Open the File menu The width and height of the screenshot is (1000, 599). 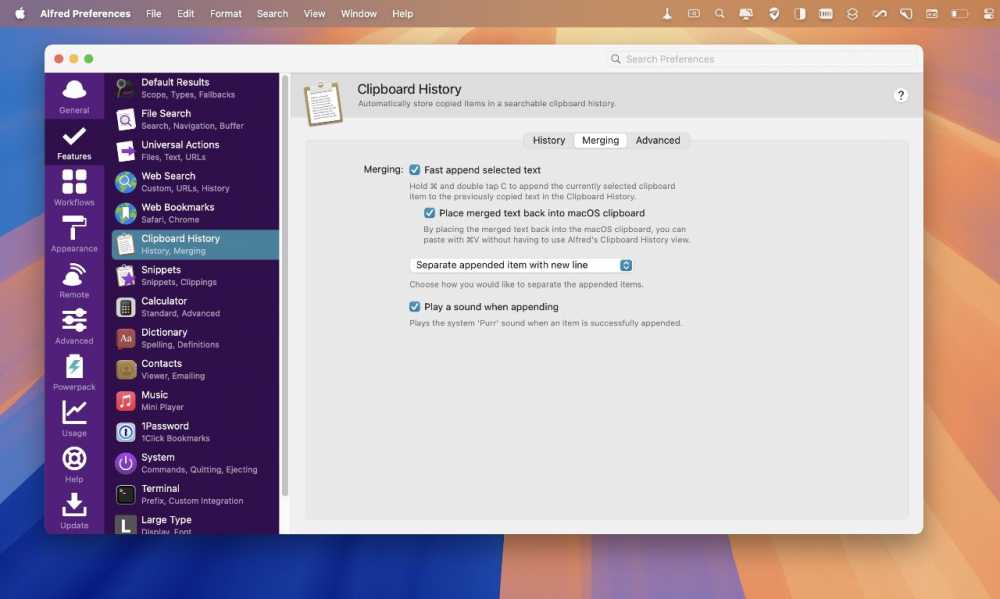[x=154, y=13]
